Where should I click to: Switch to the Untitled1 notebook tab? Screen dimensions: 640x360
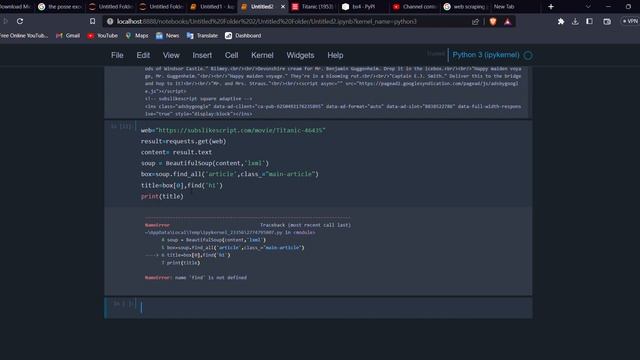click(x=212, y=7)
